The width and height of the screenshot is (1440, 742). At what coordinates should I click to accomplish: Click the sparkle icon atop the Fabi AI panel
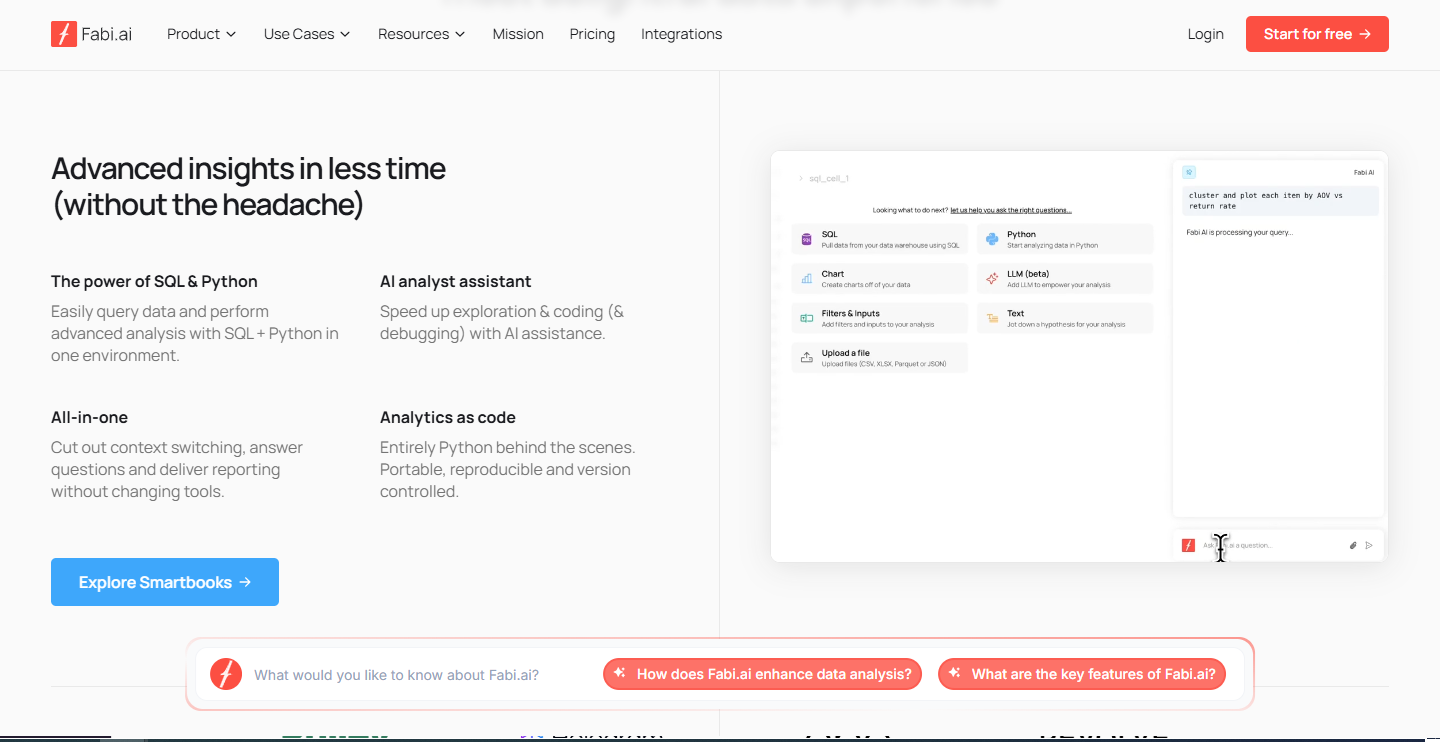1189,172
